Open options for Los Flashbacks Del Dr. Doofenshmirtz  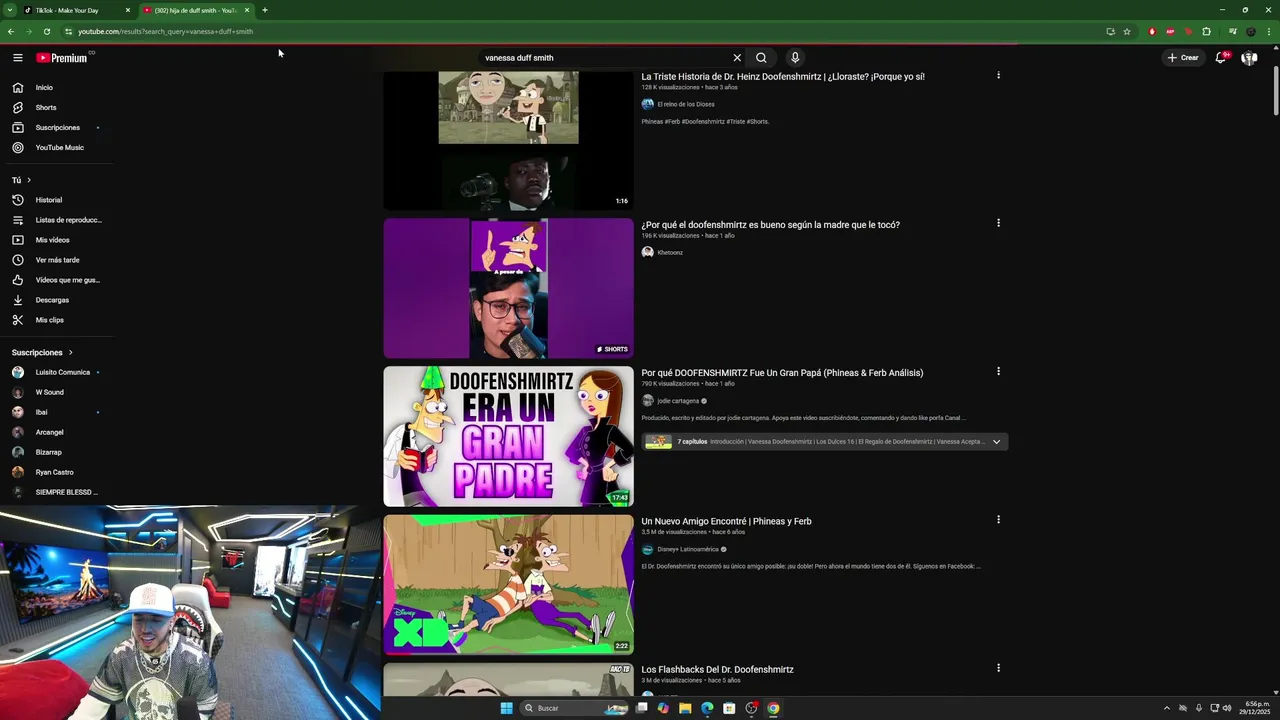pyautogui.click(x=998, y=667)
